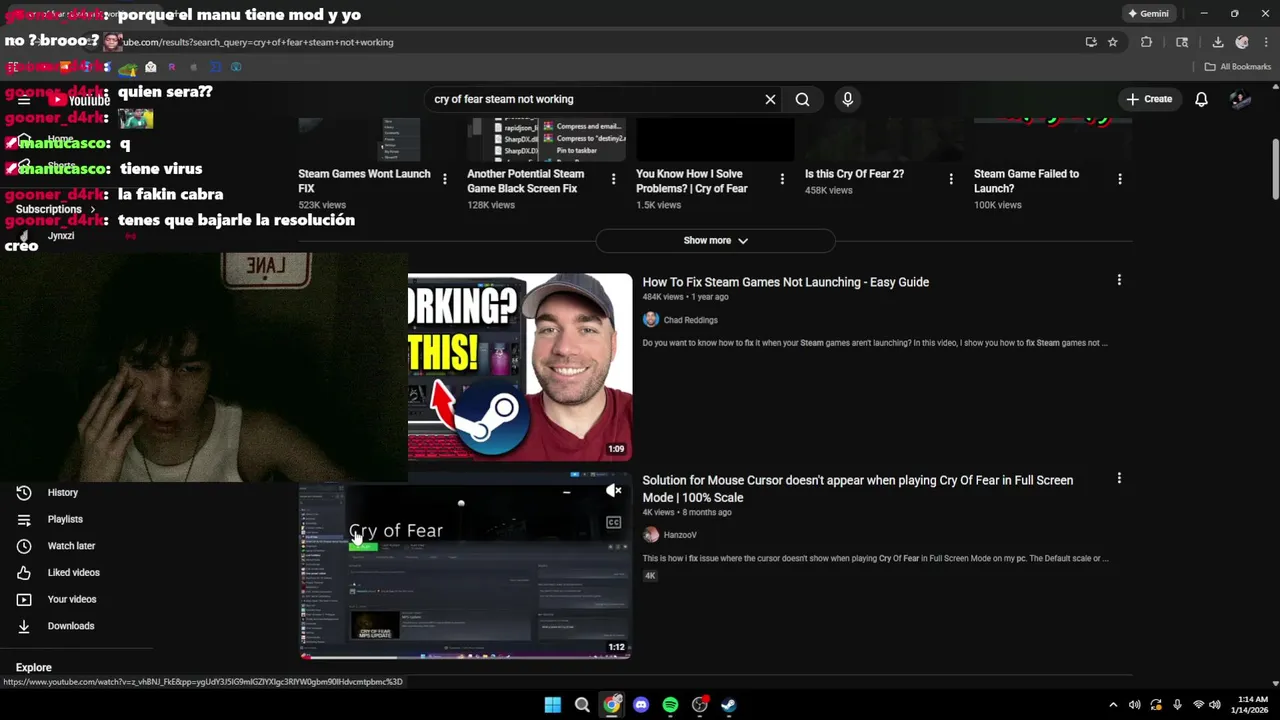Click the YouTube search input field
Viewport: 1280px width, 720px height.
click(x=595, y=99)
